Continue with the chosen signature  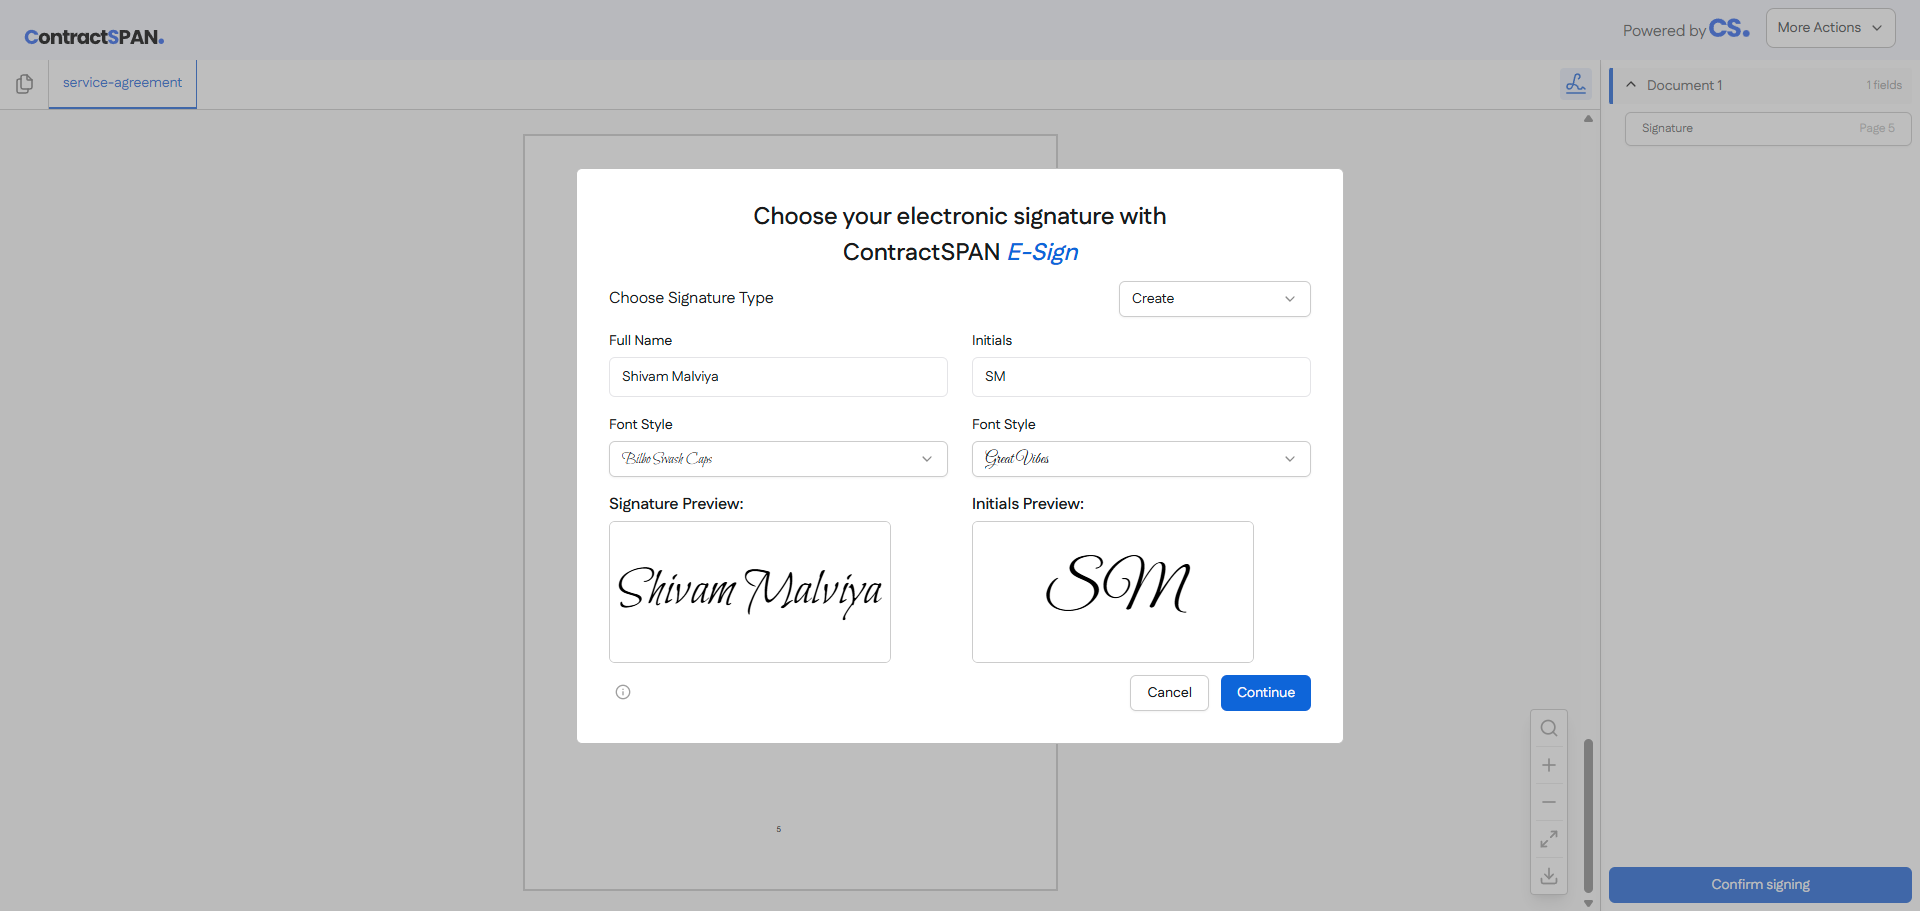[x=1265, y=692]
